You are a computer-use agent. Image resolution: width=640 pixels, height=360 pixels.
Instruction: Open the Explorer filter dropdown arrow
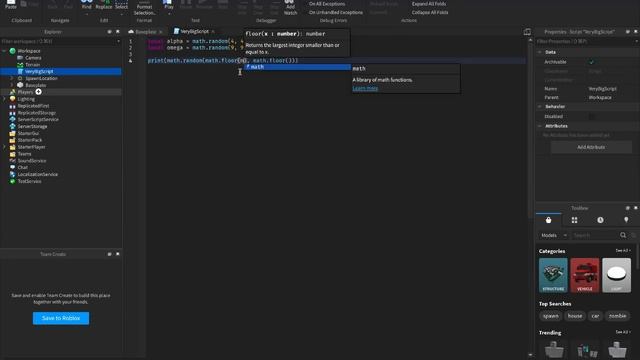(119, 41)
